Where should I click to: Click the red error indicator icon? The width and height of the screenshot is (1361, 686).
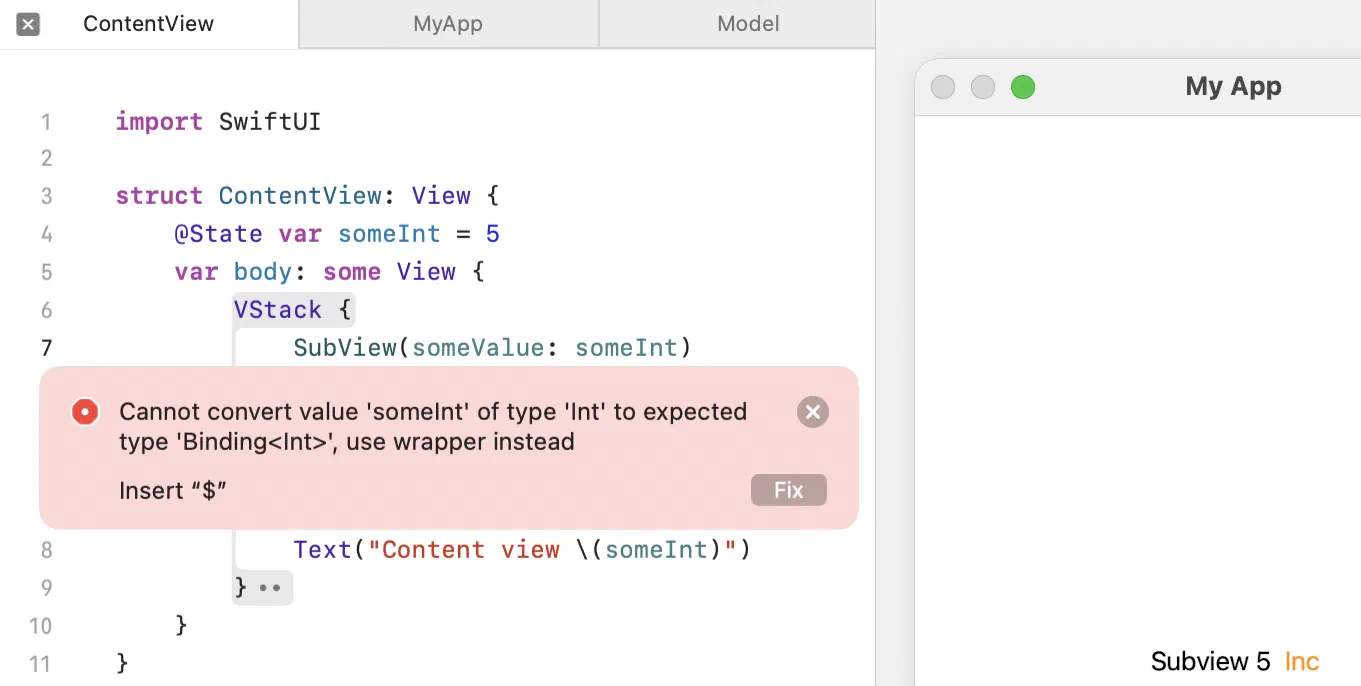point(85,412)
